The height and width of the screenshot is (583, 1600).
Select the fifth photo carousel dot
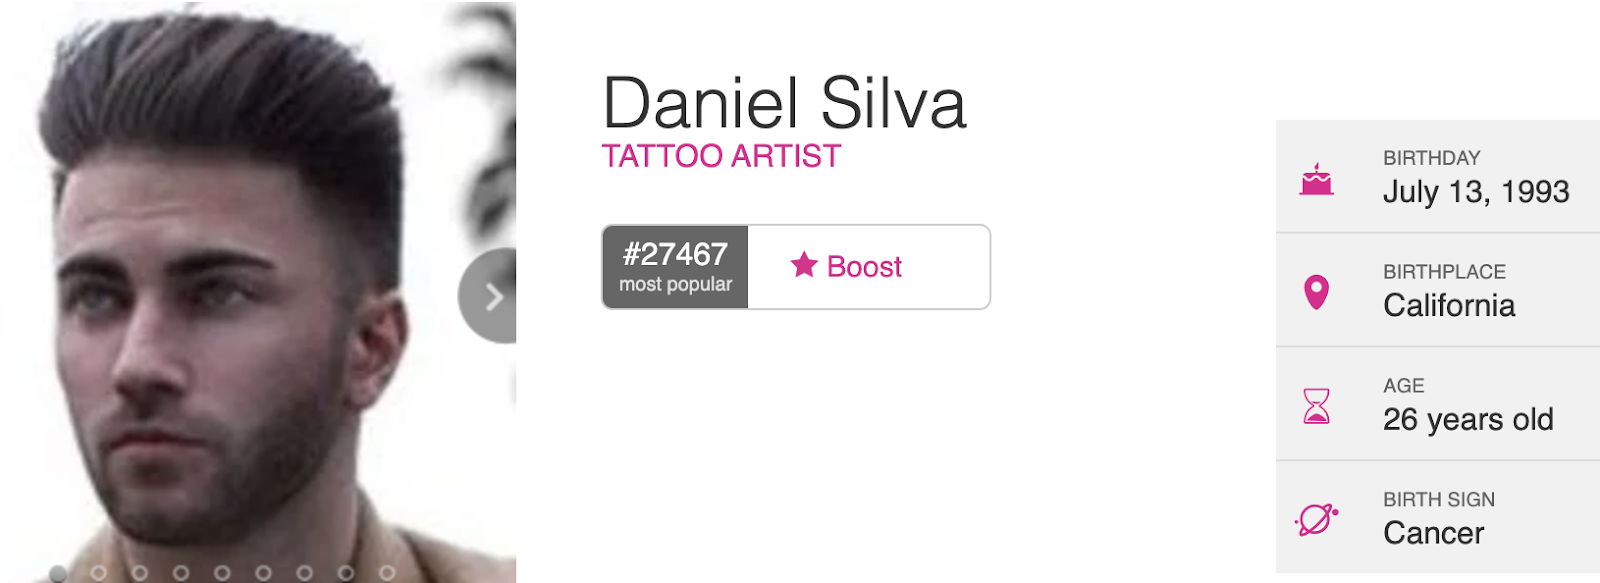(x=222, y=573)
